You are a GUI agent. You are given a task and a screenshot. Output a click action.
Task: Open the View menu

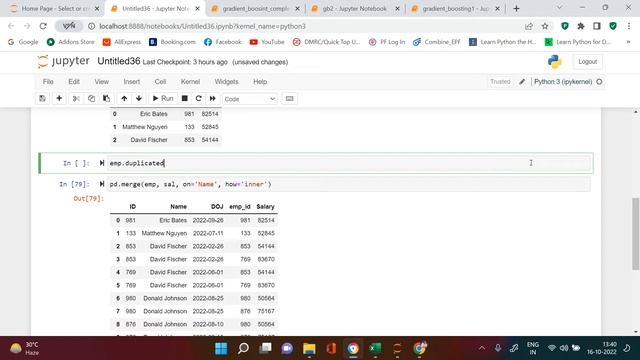click(102, 82)
